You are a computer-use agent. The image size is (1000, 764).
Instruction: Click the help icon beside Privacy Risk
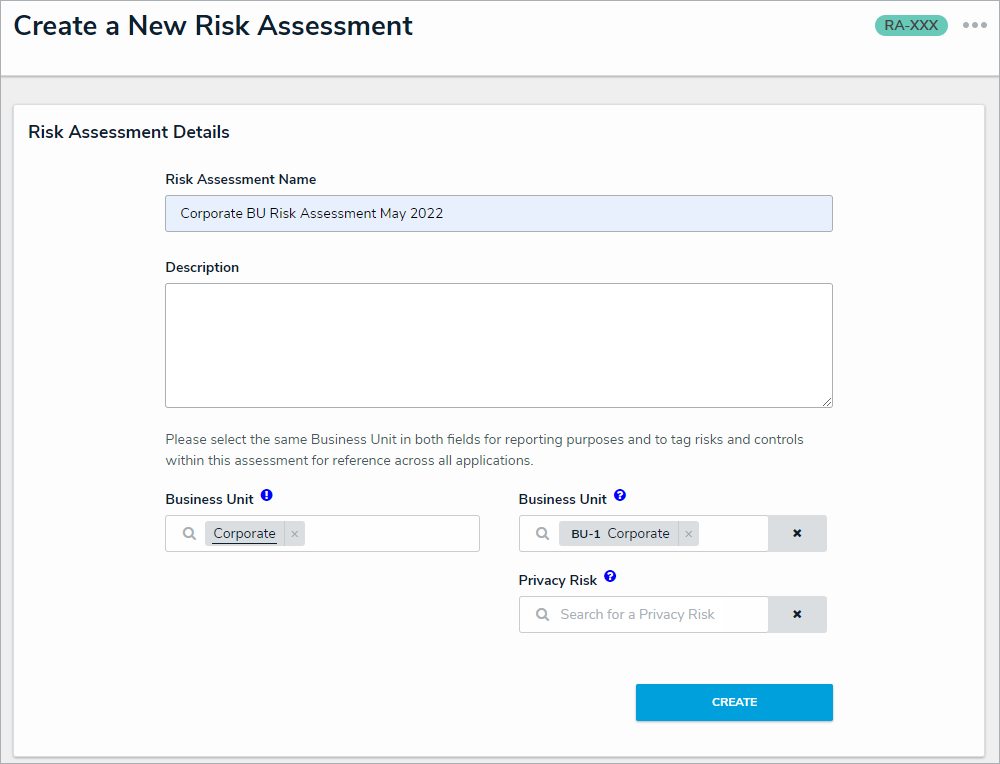(610, 577)
